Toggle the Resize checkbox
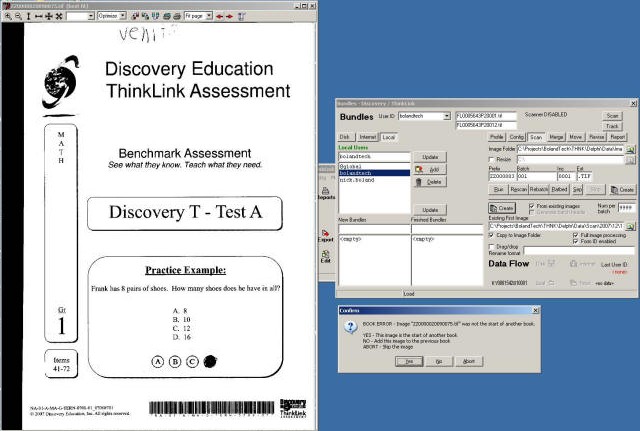Viewport: 640px width, 431px height. pos(491,160)
